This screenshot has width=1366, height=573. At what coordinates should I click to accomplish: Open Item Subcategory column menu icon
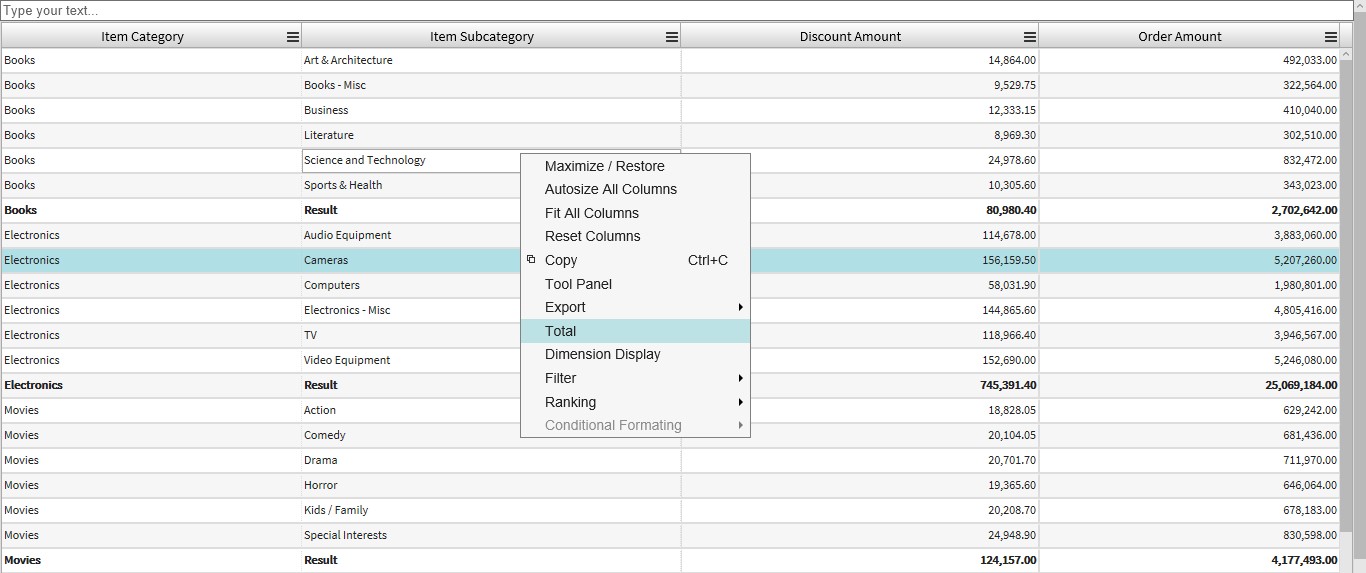(672, 37)
